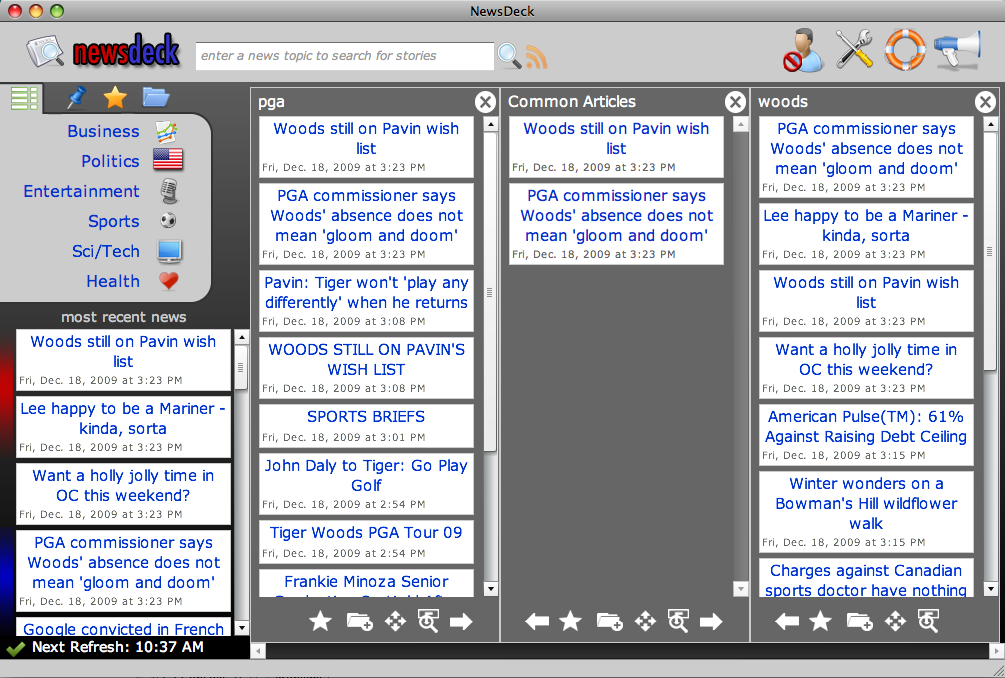This screenshot has height=678, width=1005.
Task: Click the megaphone announcements icon
Action: click(957, 49)
